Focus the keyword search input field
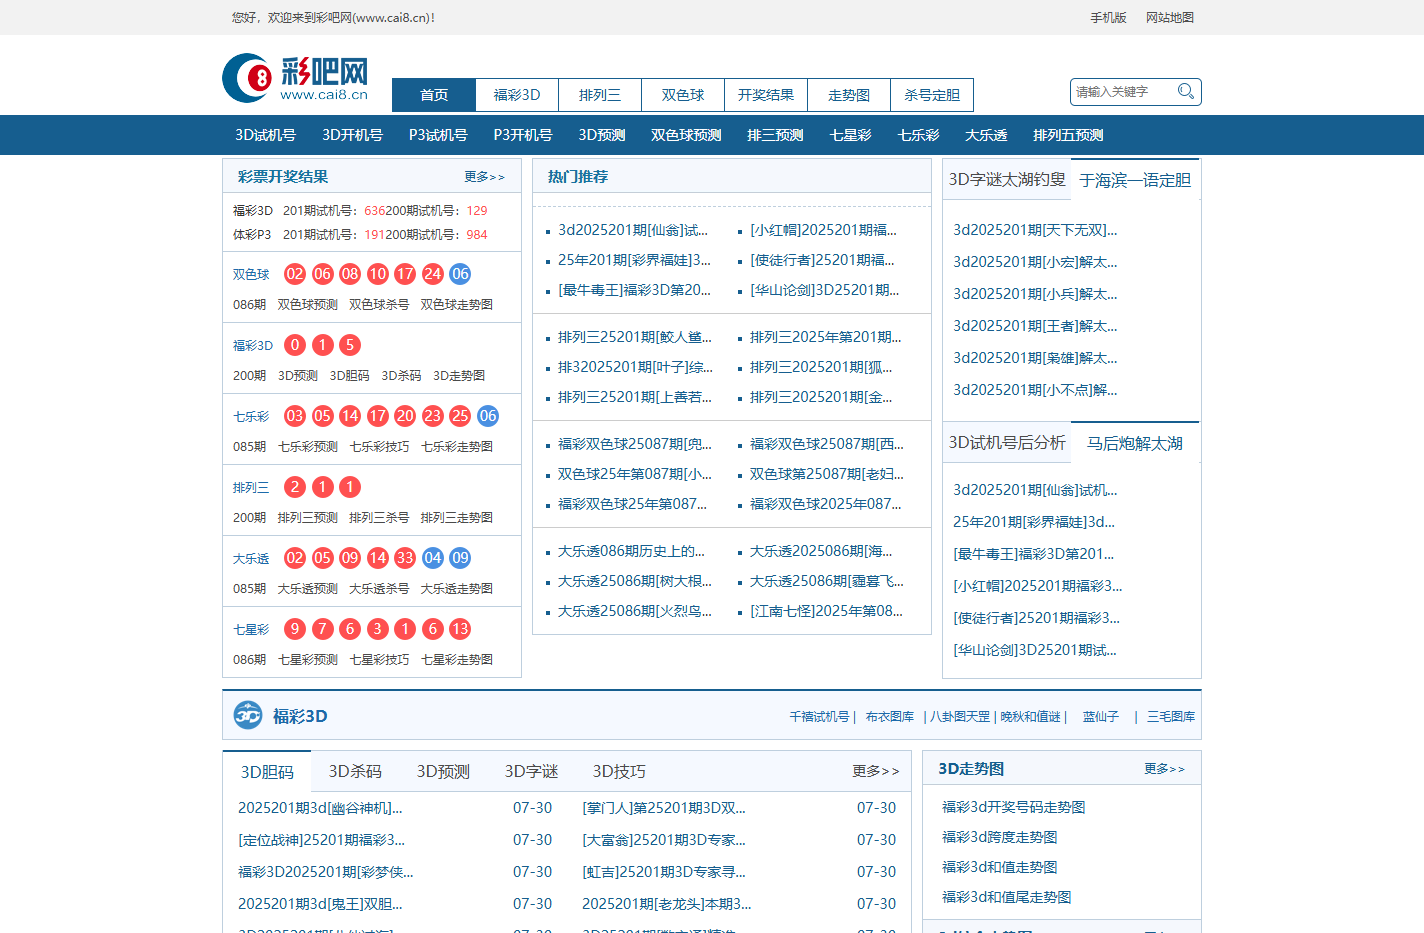1424x933 pixels. tap(1124, 92)
